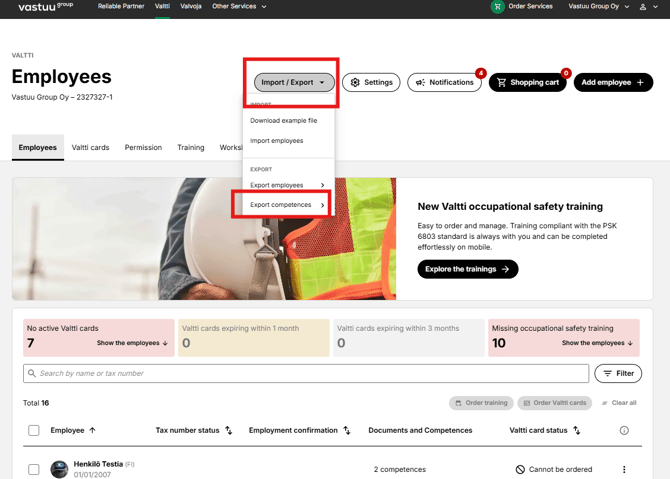
Task: Expand the Vastuu Group Oy account dropdown
Action: pyautogui.click(x=598, y=6)
